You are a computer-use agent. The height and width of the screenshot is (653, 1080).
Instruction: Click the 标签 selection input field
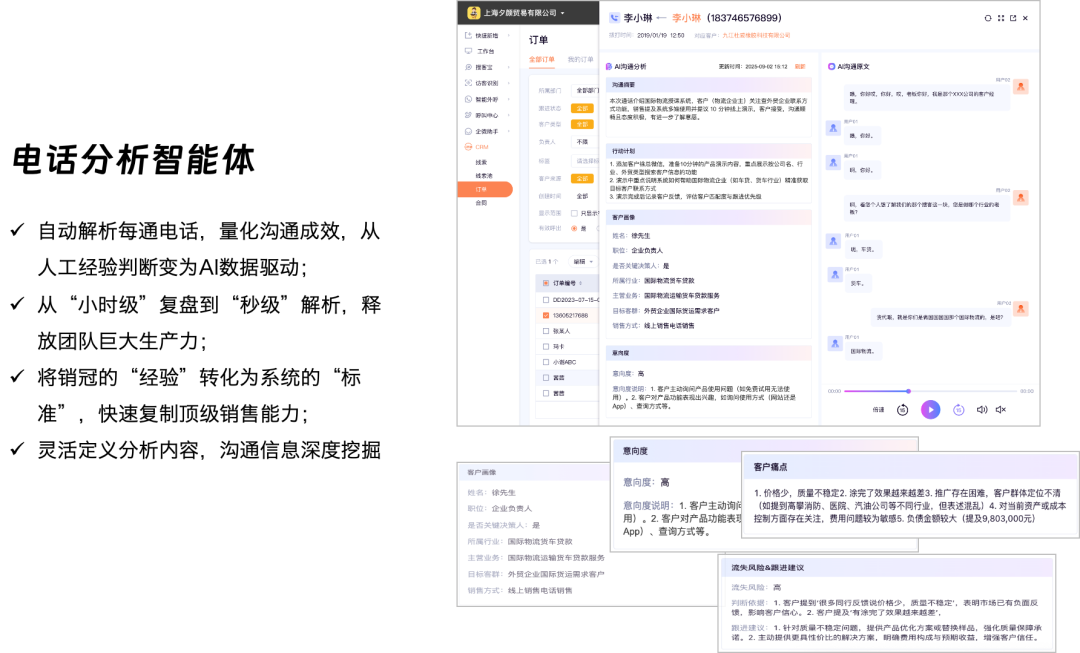(x=585, y=160)
